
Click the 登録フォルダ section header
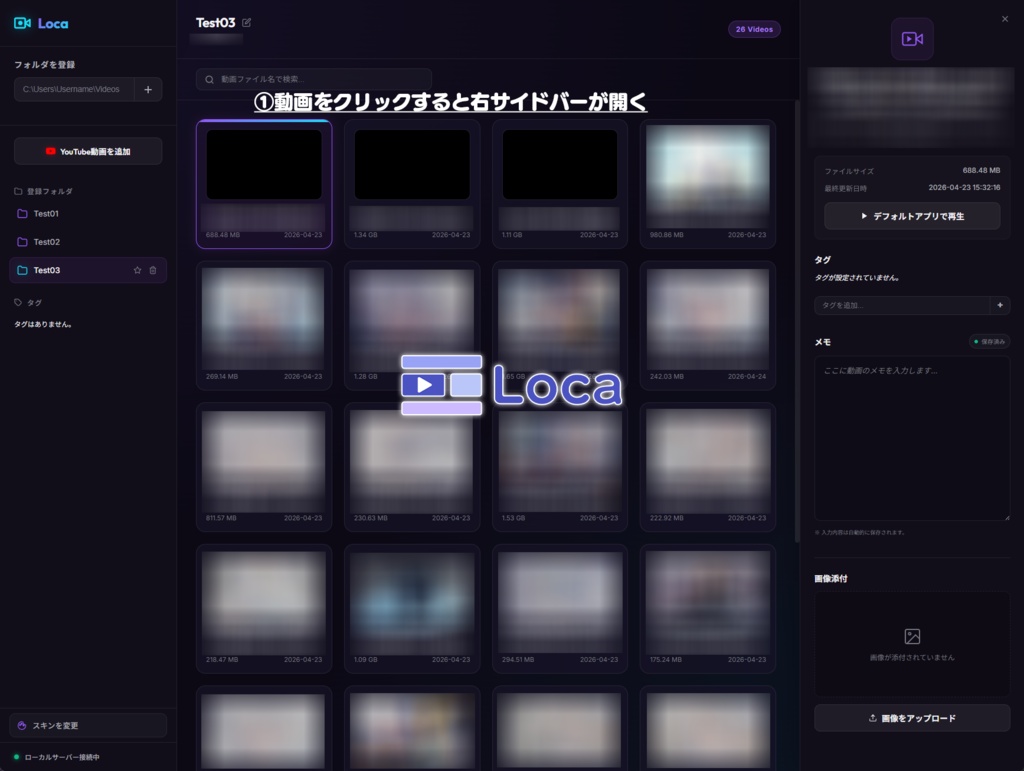coord(44,191)
